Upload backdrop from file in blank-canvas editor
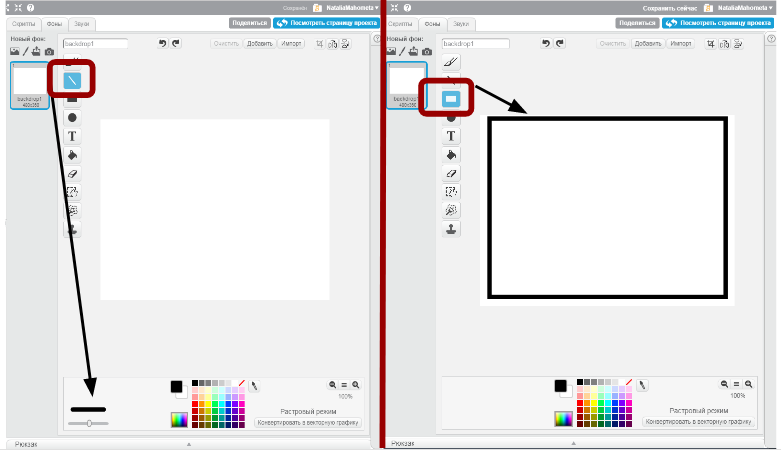Image resolution: width=781 pixels, height=456 pixels. (x=36, y=51)
